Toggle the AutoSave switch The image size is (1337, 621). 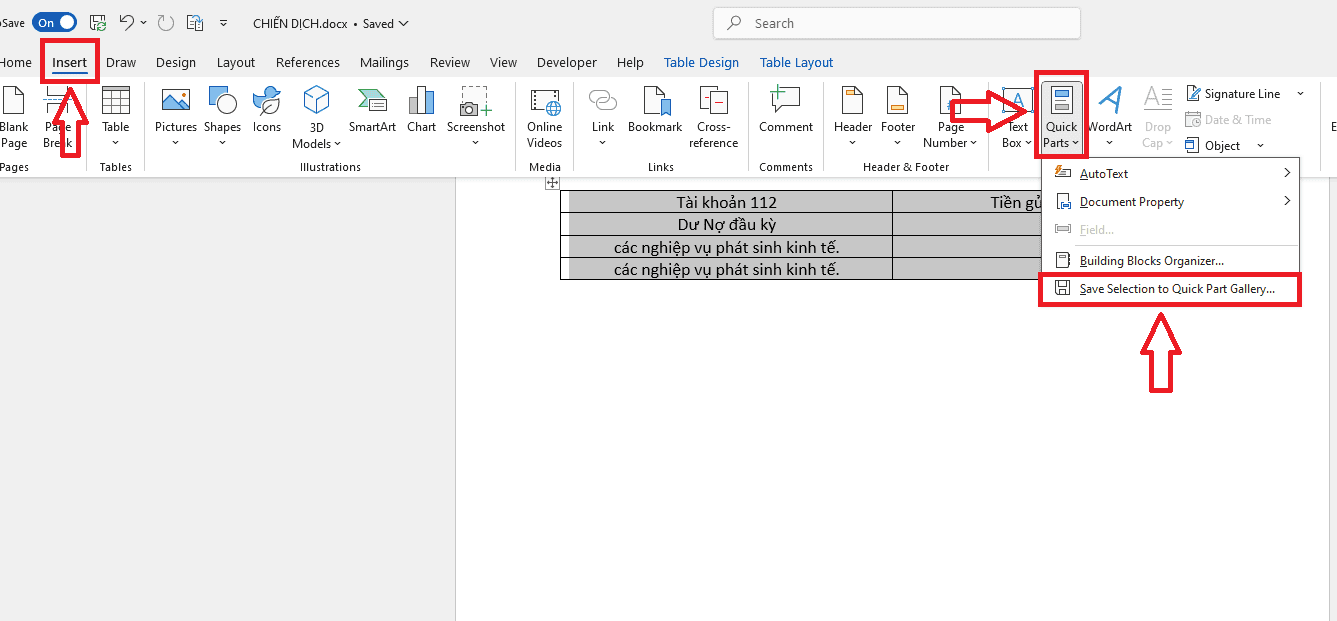[54, 22]
